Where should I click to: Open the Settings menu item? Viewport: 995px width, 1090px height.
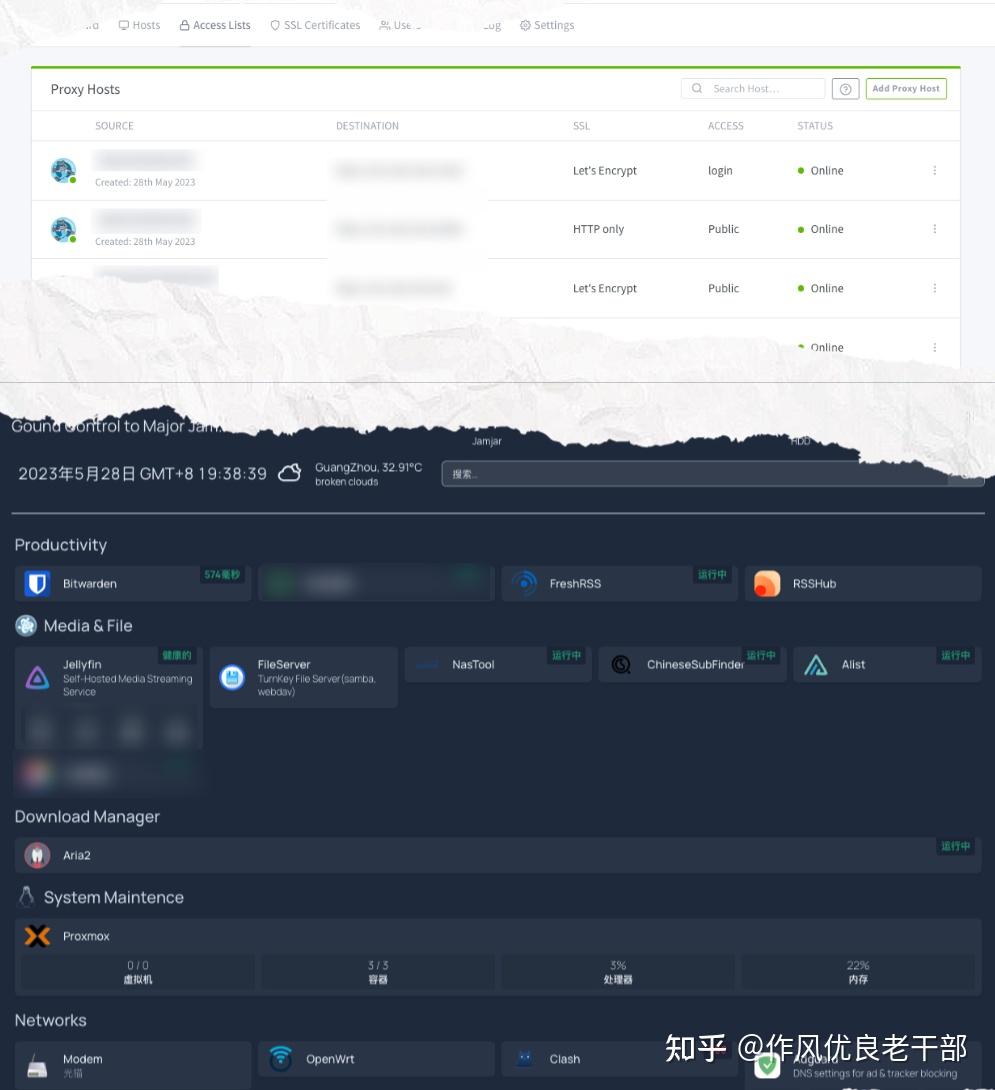(x=547, y=25)
